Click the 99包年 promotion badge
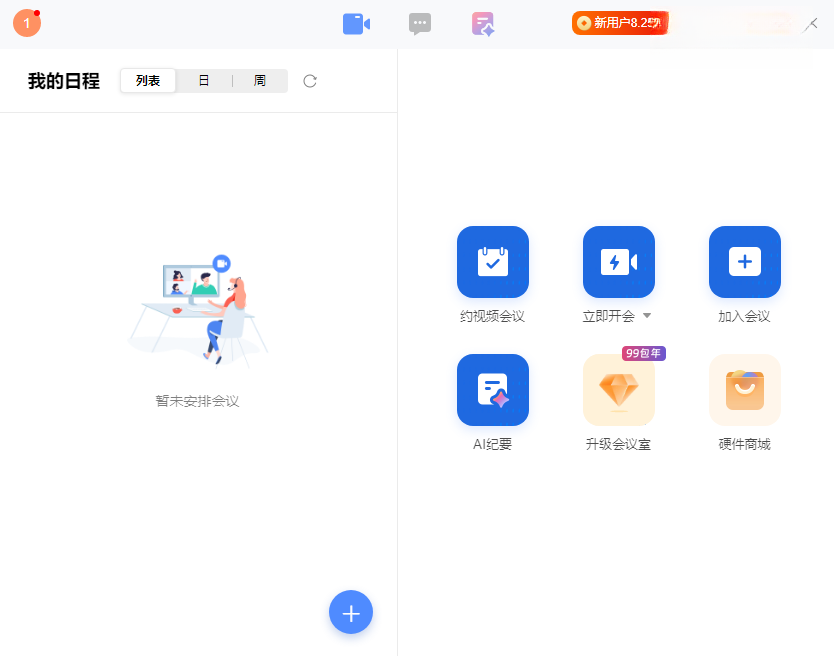 point(644,353)
